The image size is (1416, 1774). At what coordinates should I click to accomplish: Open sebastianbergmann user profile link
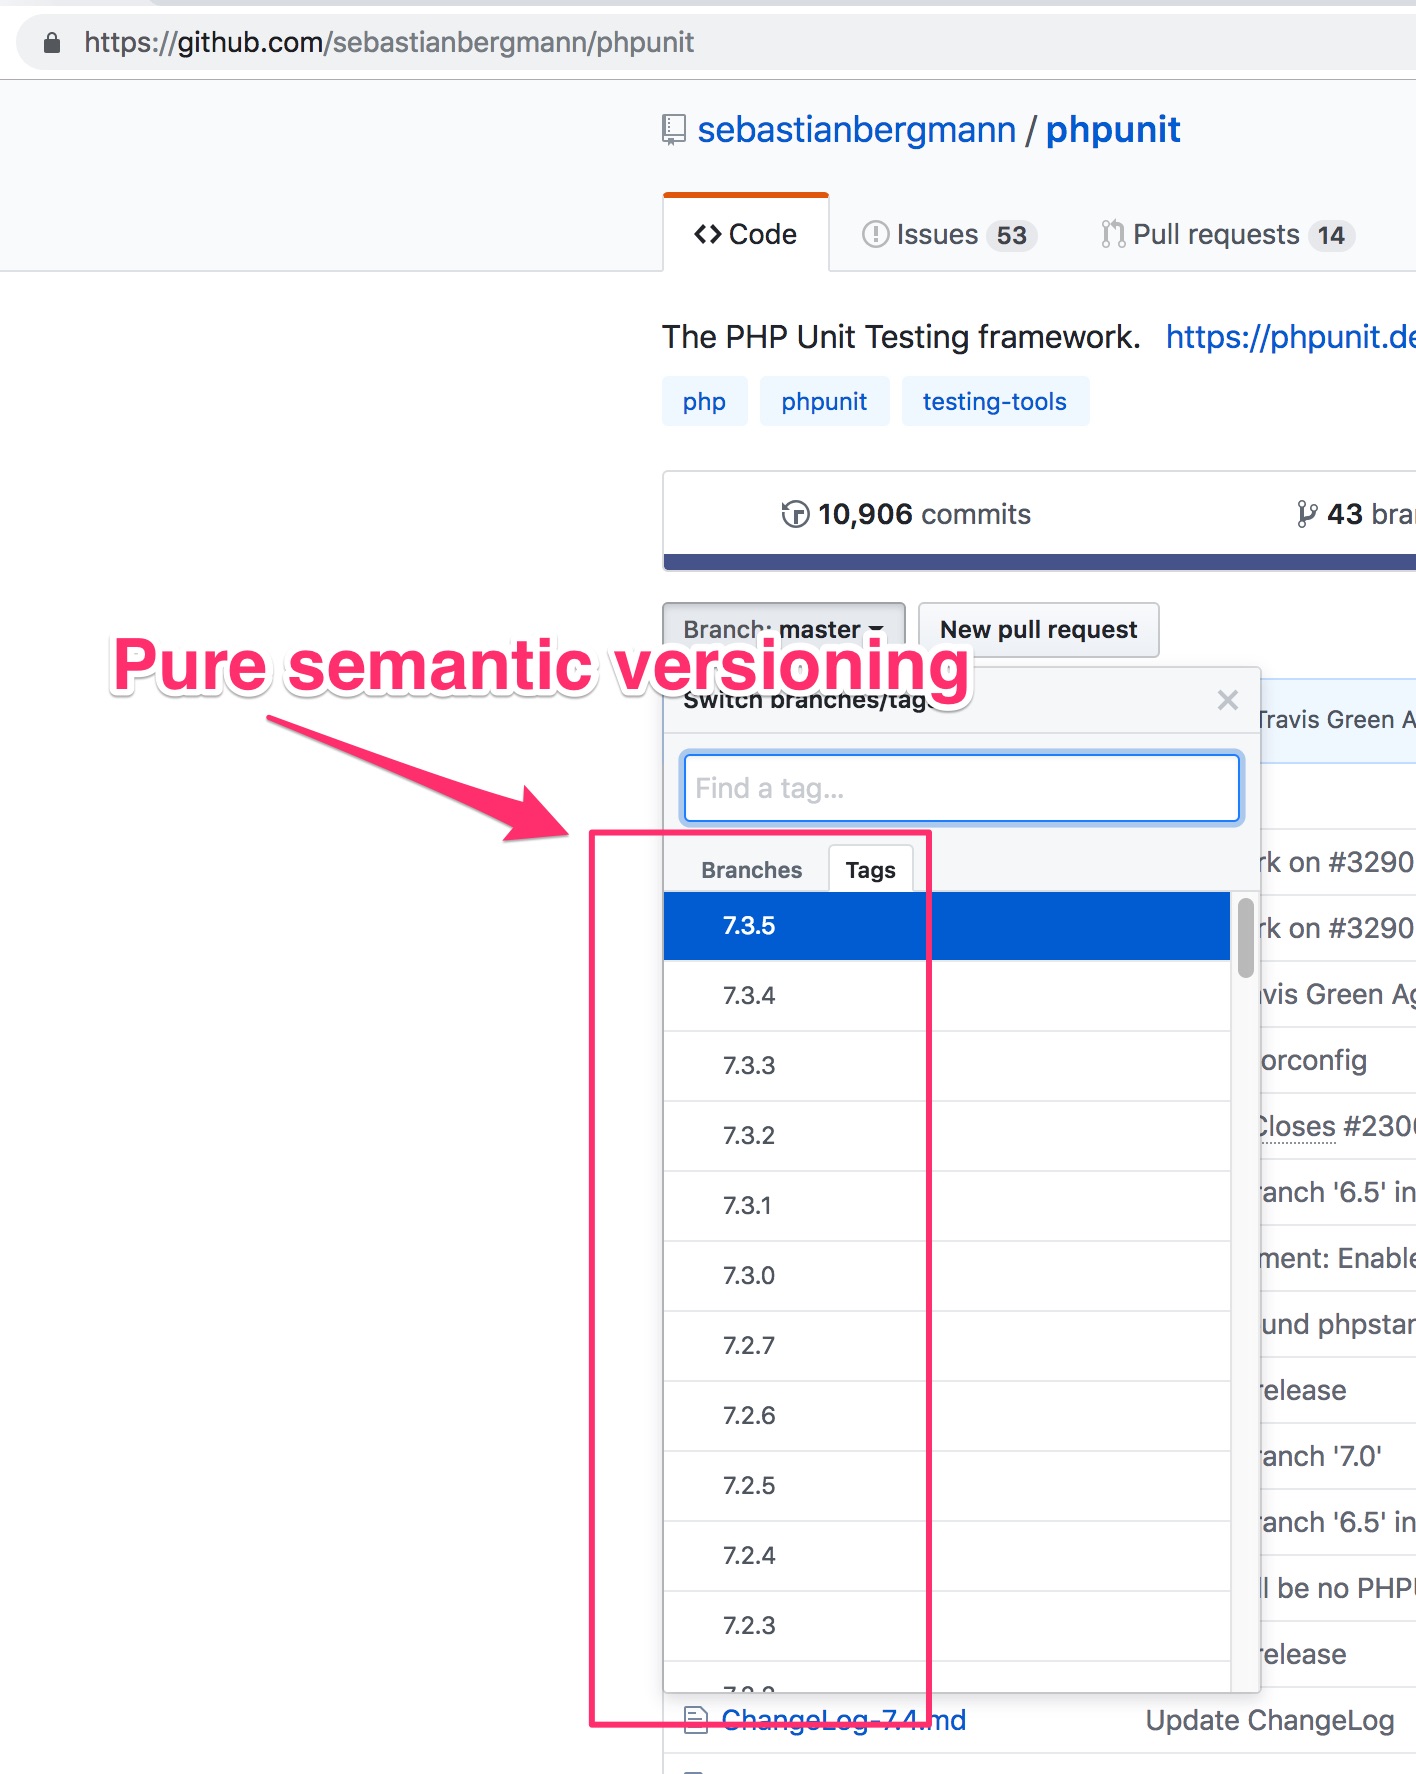(856, 130)
